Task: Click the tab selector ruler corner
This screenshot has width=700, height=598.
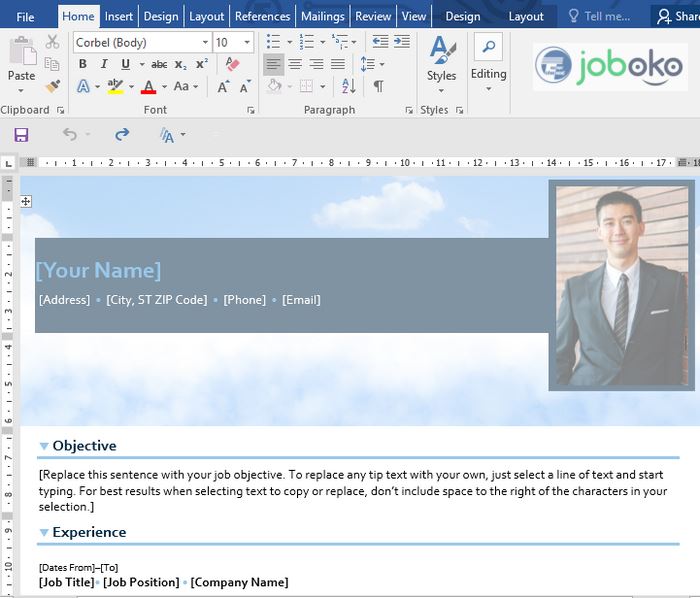Action: [8, 164]
